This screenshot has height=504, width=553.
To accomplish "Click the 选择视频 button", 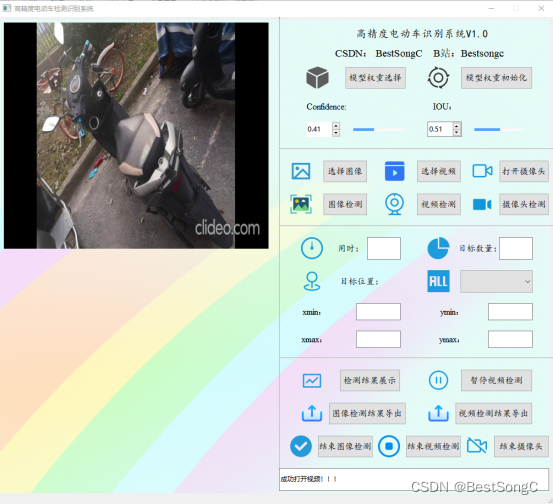I will tap(439, 171).
